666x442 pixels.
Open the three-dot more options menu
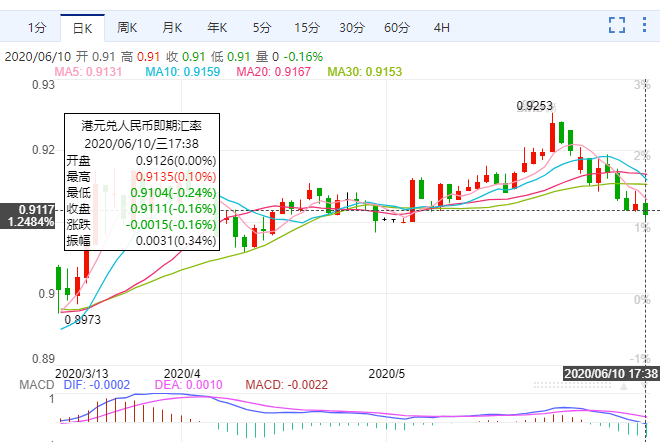click(647, 25)
